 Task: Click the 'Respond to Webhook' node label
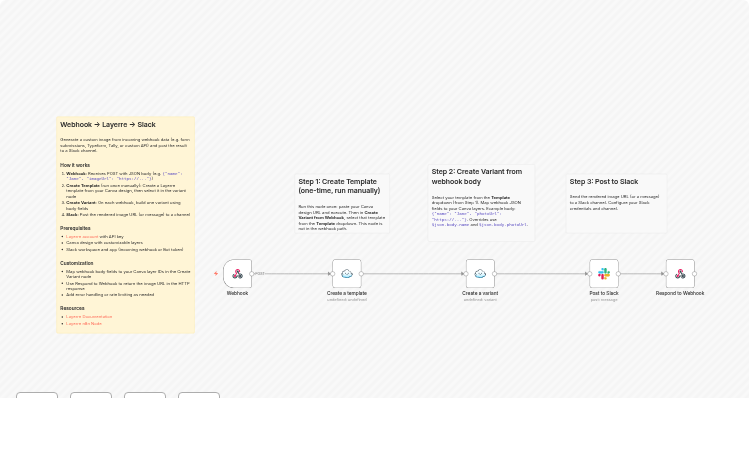pyautogui.click(x=680, y=293)
